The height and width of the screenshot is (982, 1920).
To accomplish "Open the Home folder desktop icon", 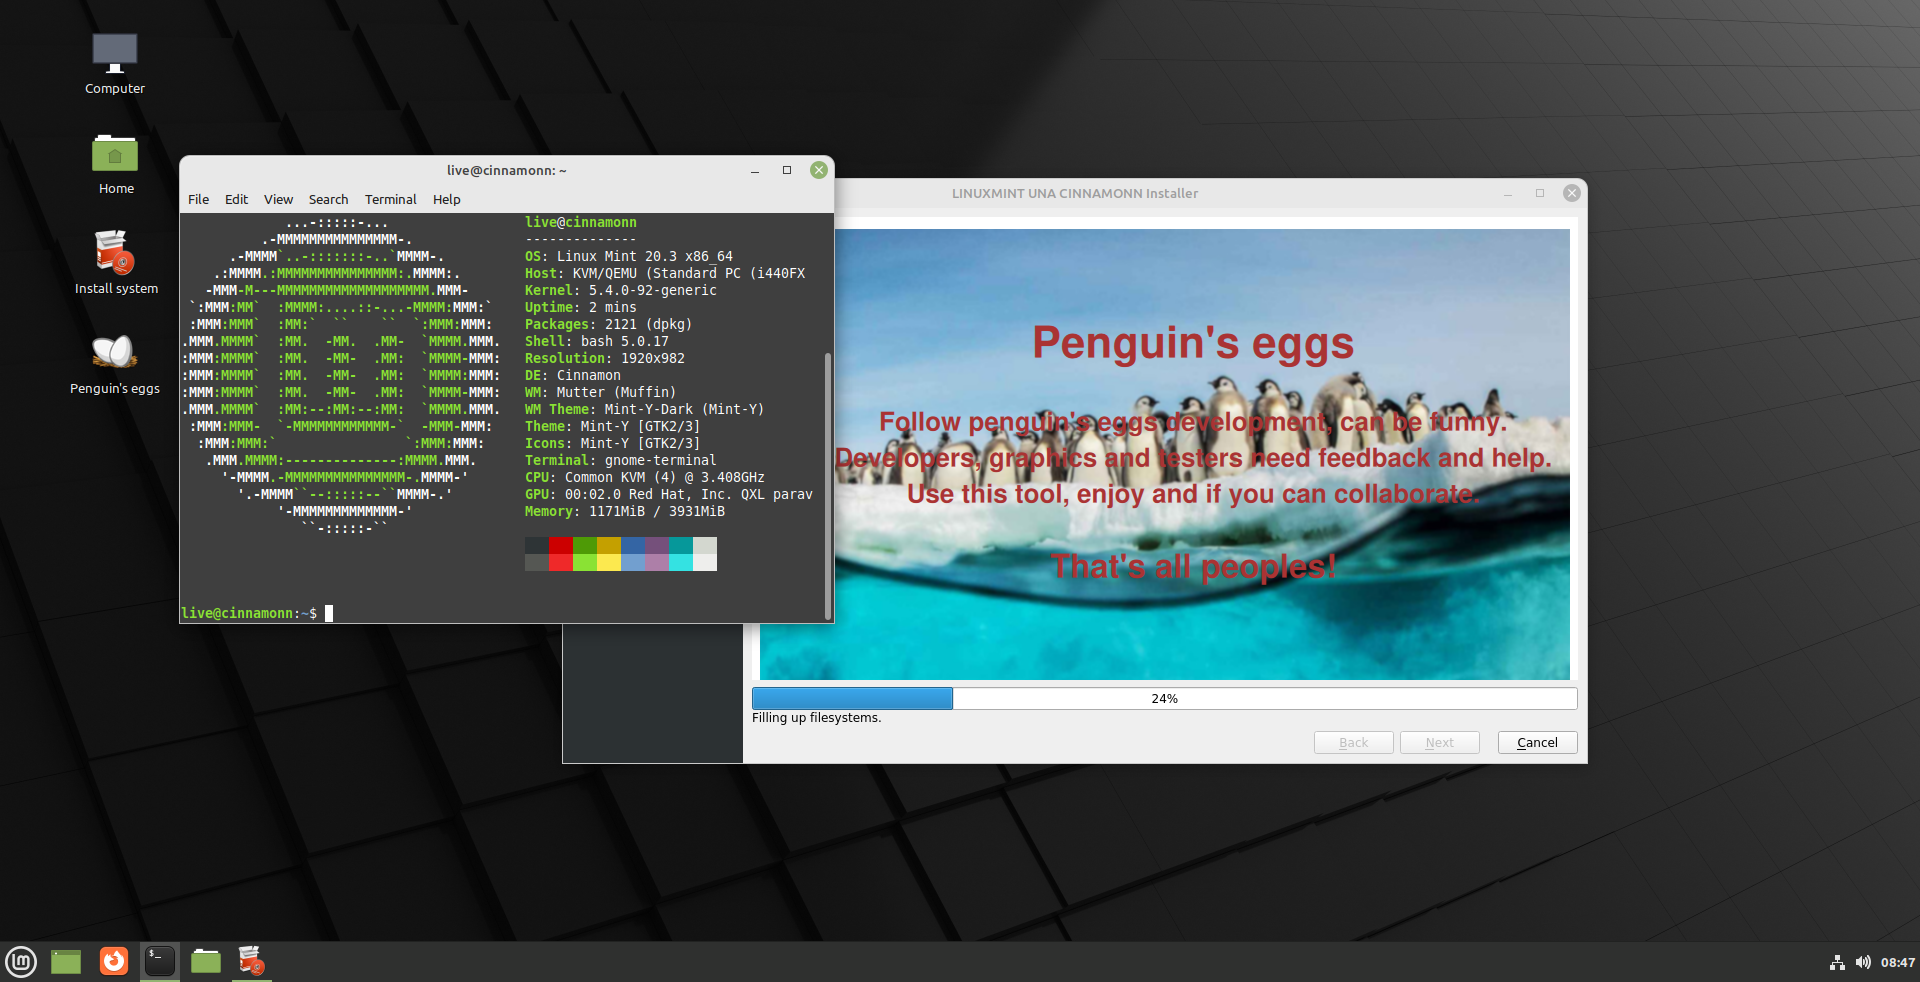I will [x=115, y=164].
